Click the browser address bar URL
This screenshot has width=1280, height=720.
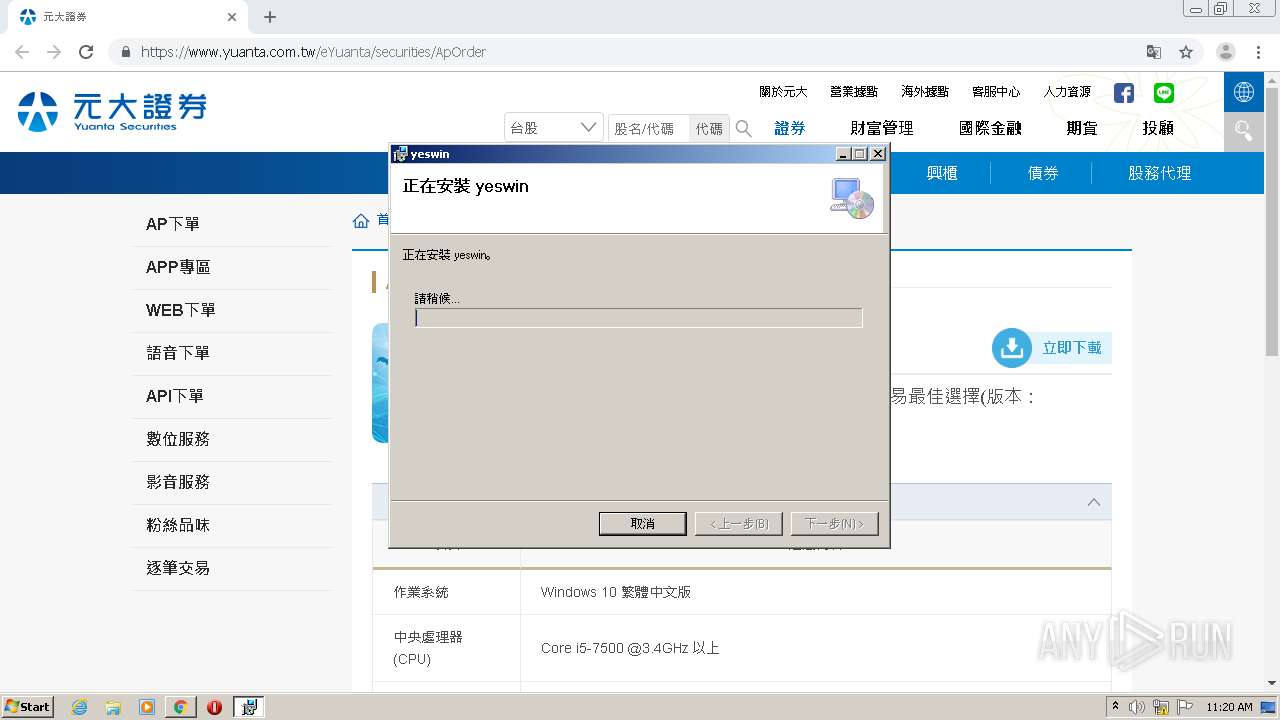click(313, 52)
